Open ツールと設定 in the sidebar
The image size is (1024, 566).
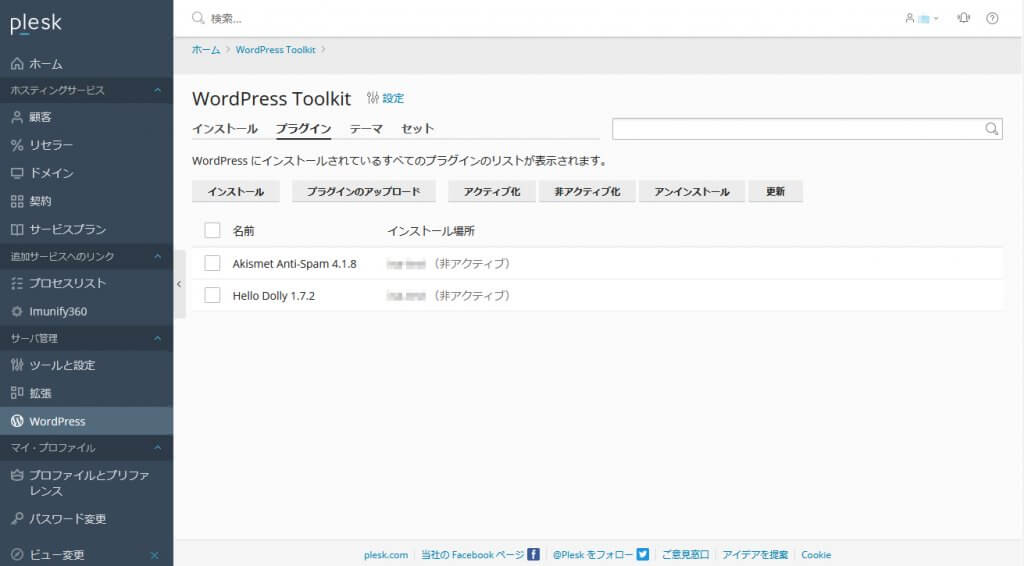click(86, 365)
